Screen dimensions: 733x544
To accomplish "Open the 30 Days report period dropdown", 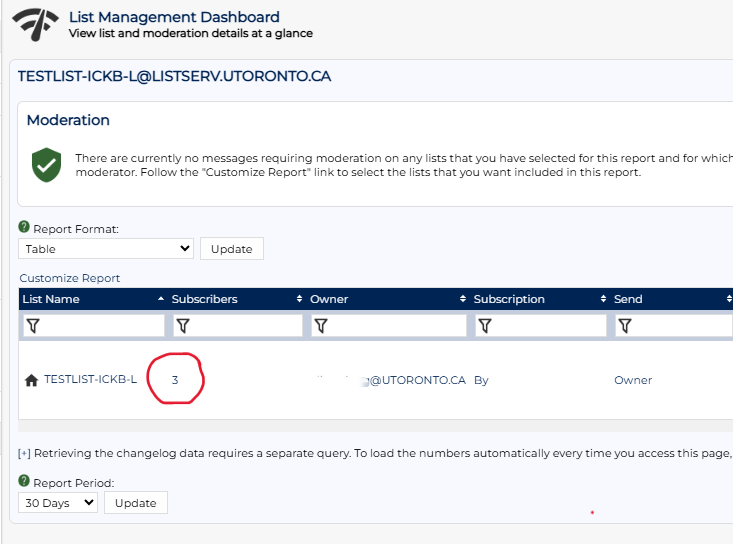I will [58, 503].
